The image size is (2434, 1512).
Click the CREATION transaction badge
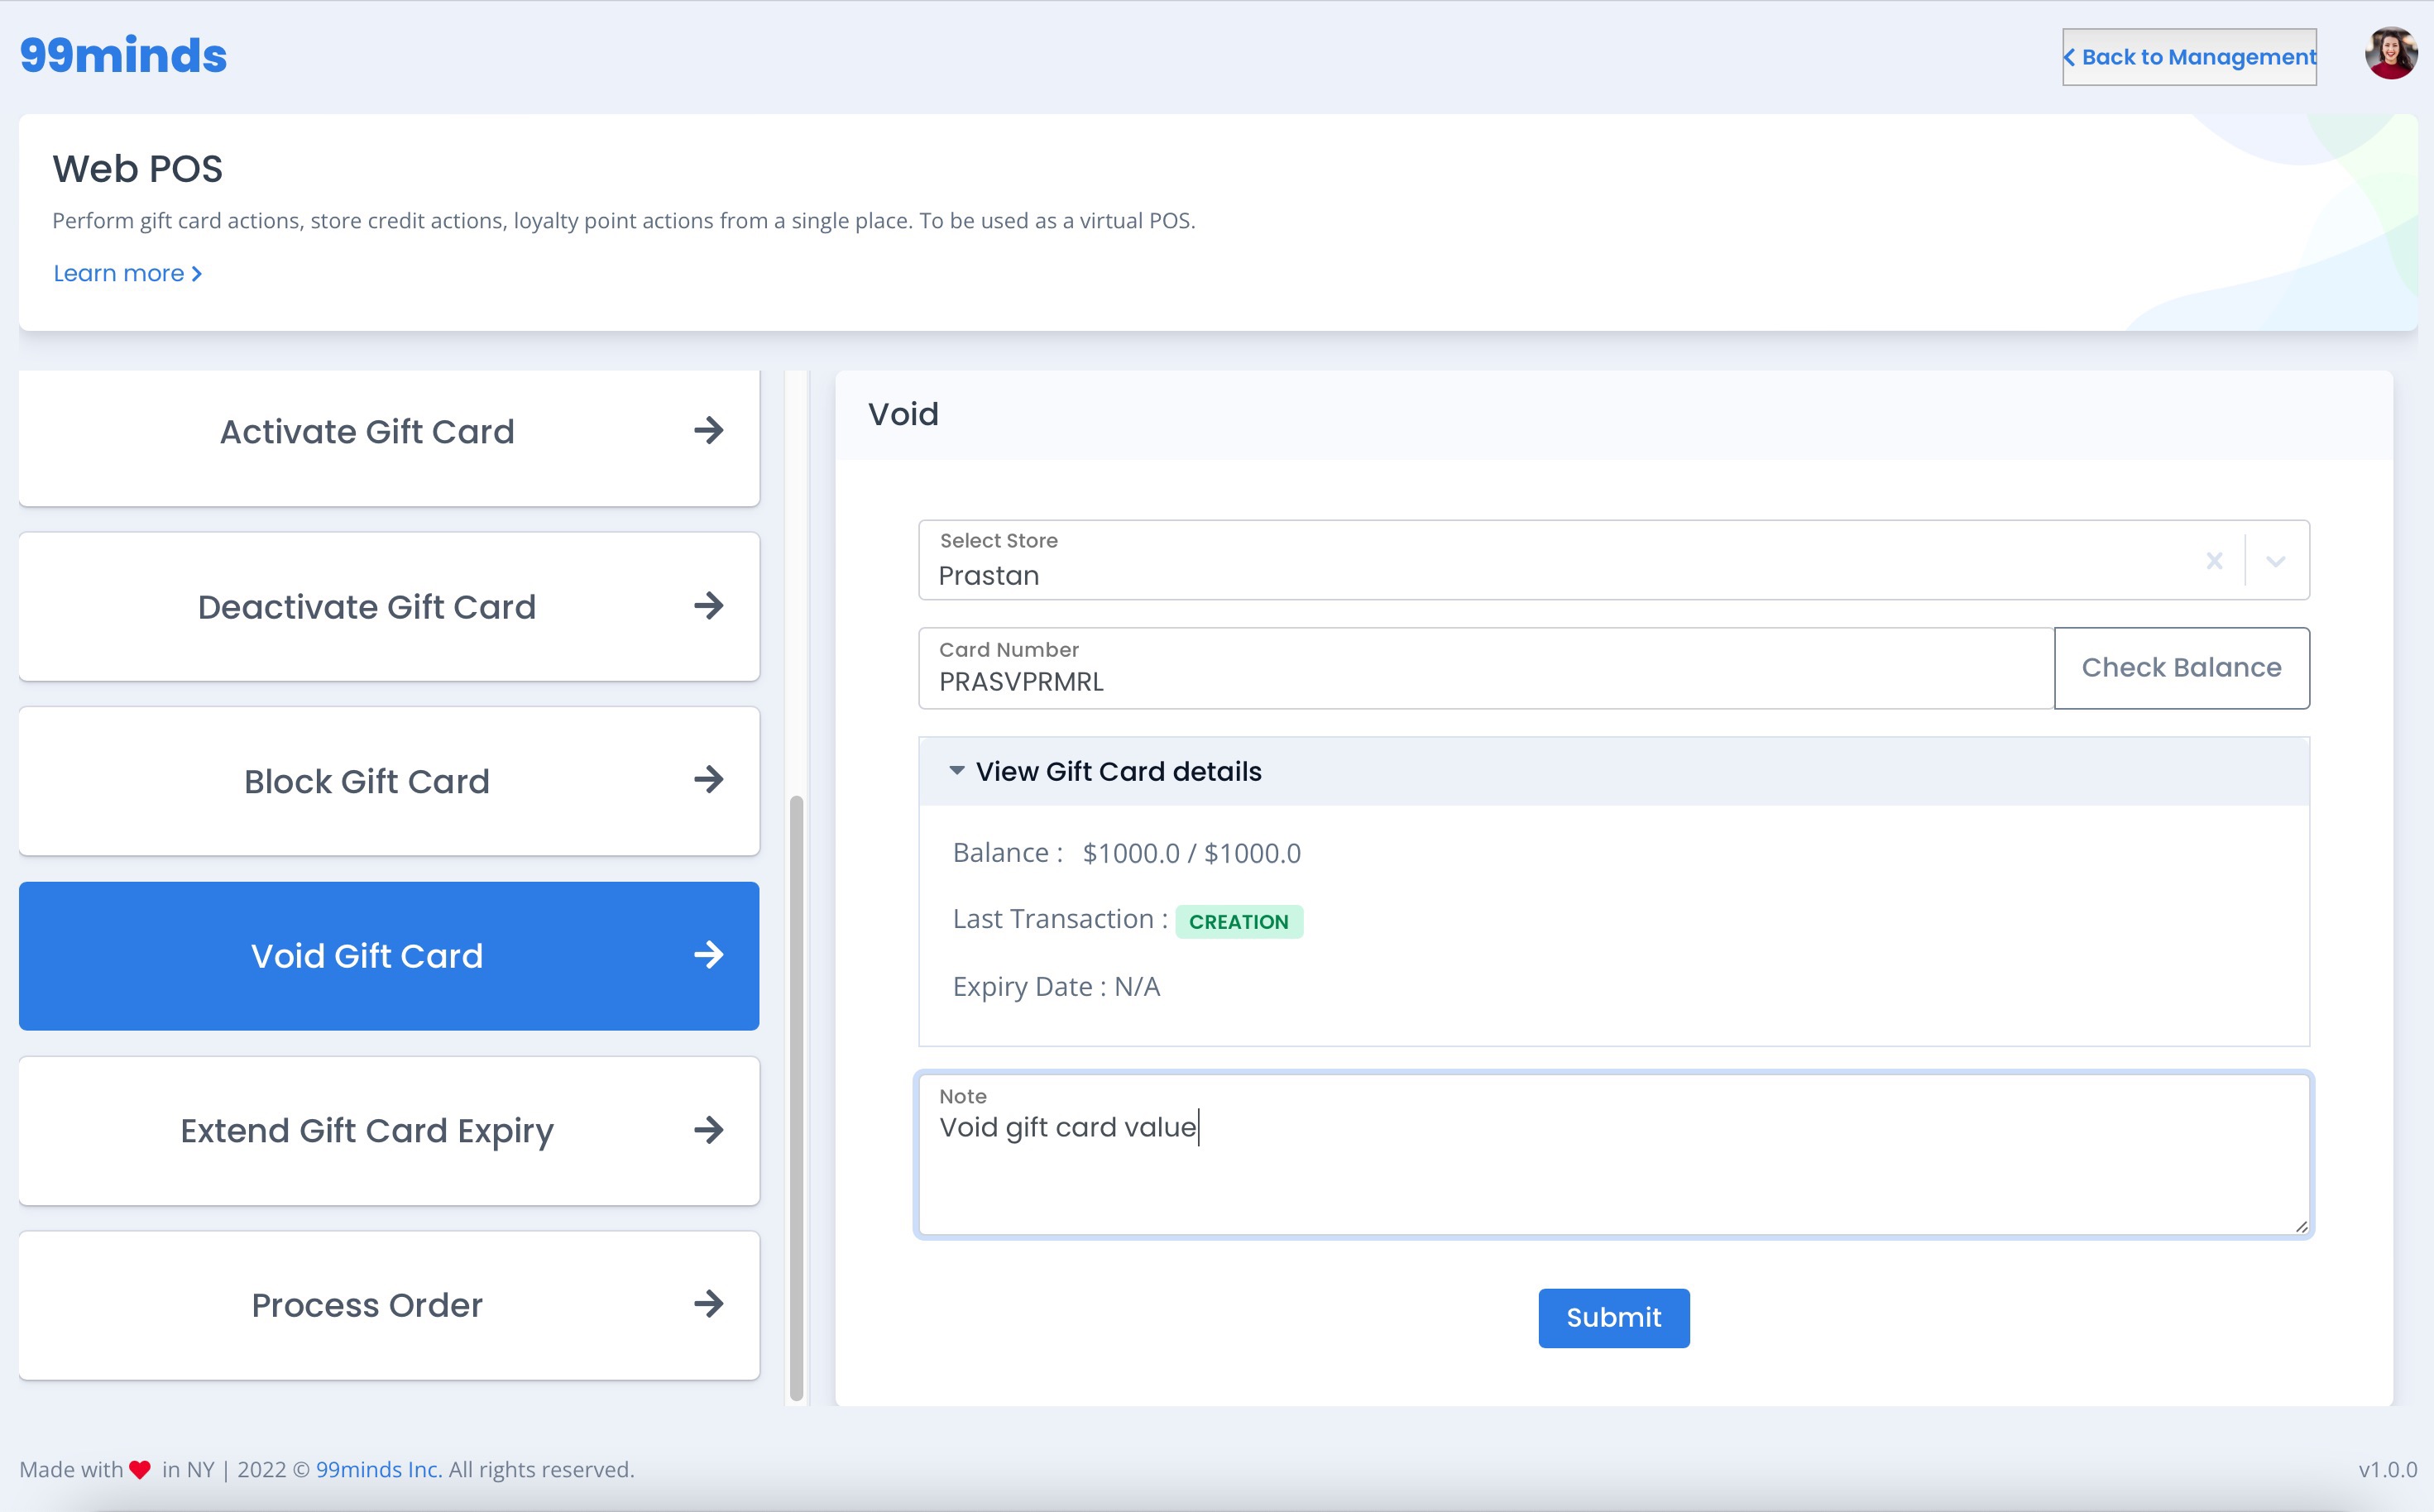coord(1239,922)
